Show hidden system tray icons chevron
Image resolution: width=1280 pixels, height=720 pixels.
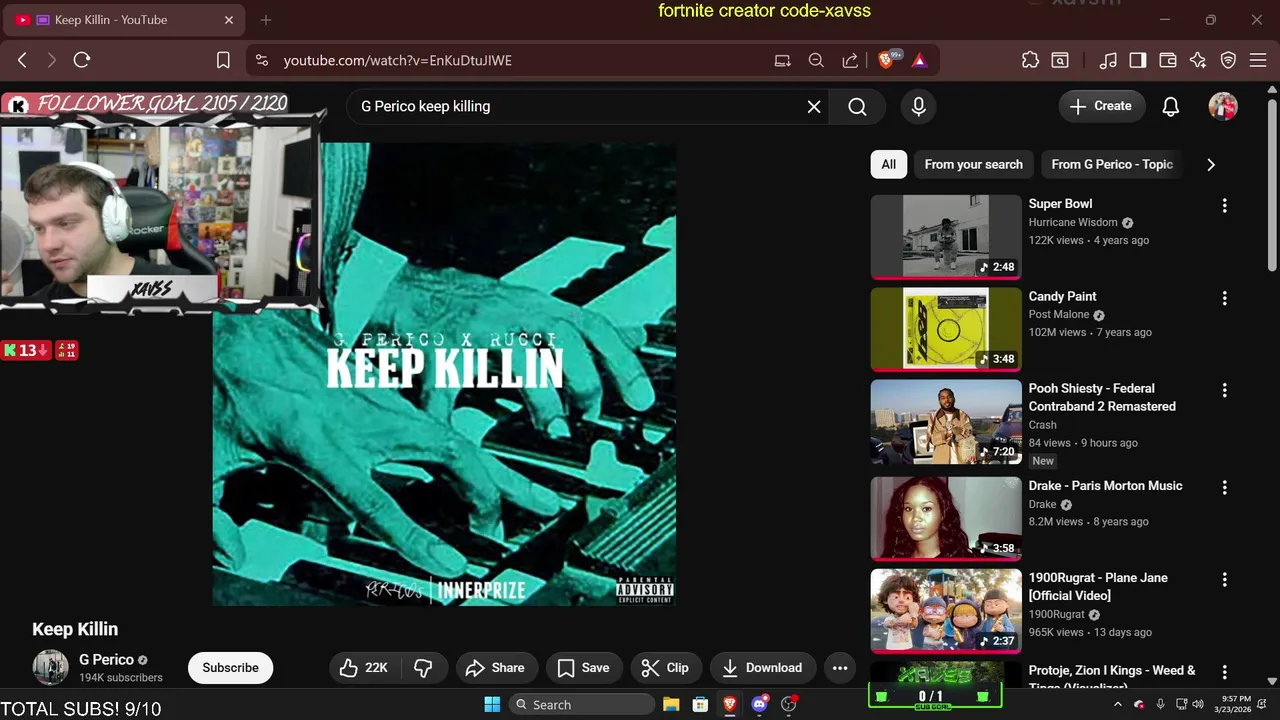coord(1118,704)
